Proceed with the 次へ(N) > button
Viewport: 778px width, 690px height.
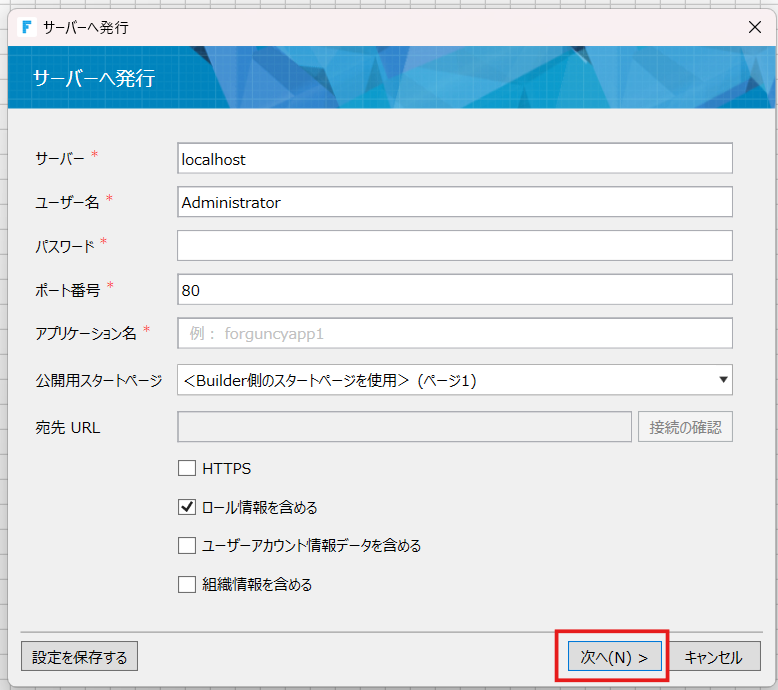point(614,657)
